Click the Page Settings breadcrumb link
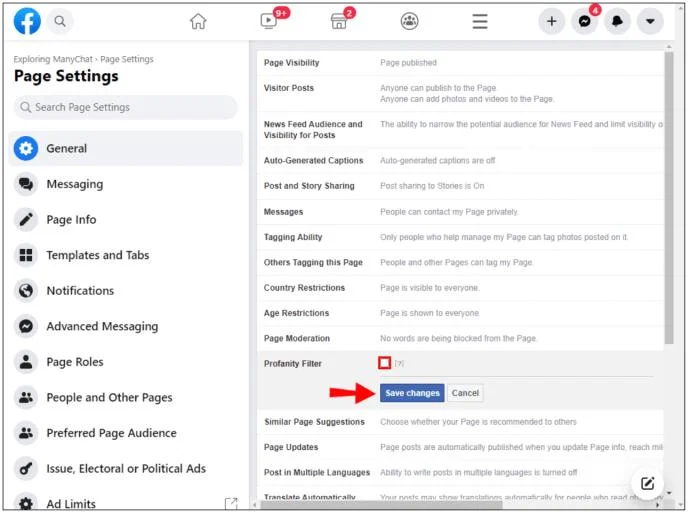 [127, 59]
